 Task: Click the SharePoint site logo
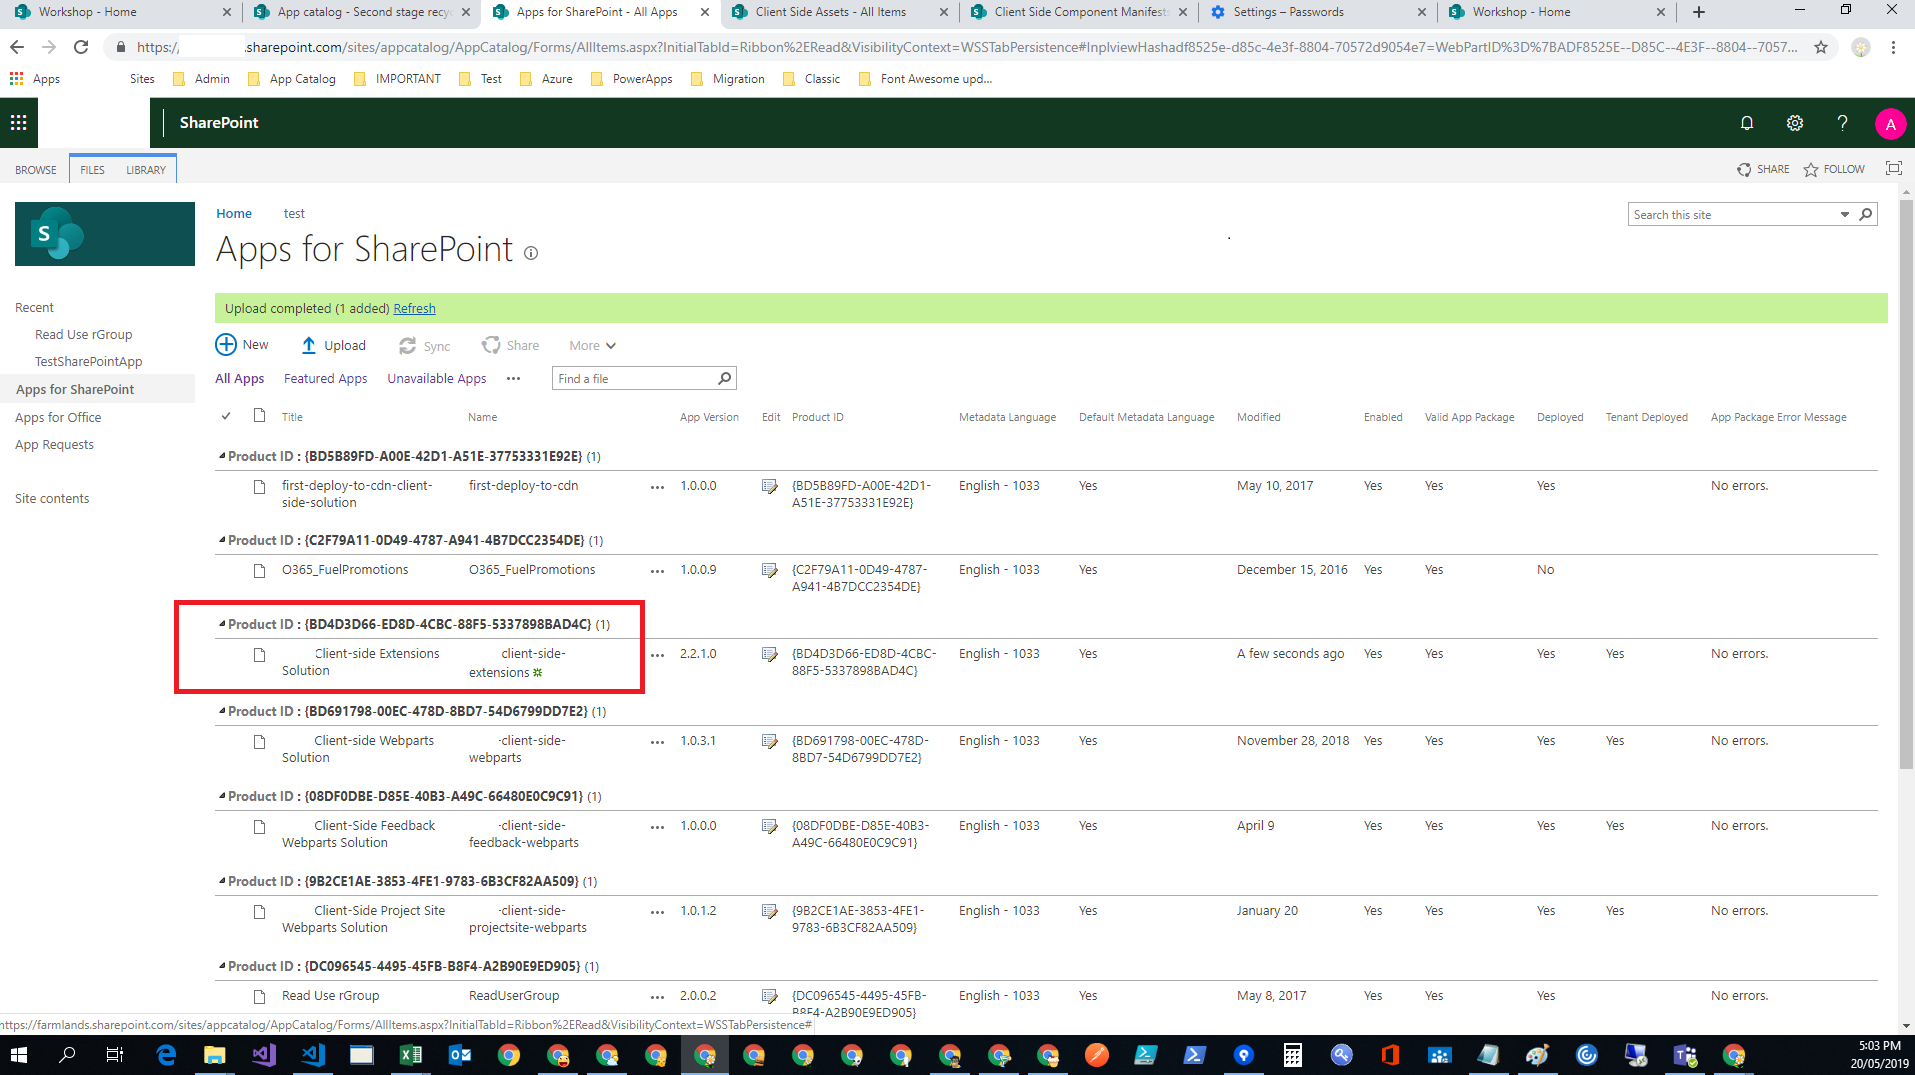(105, 234)
